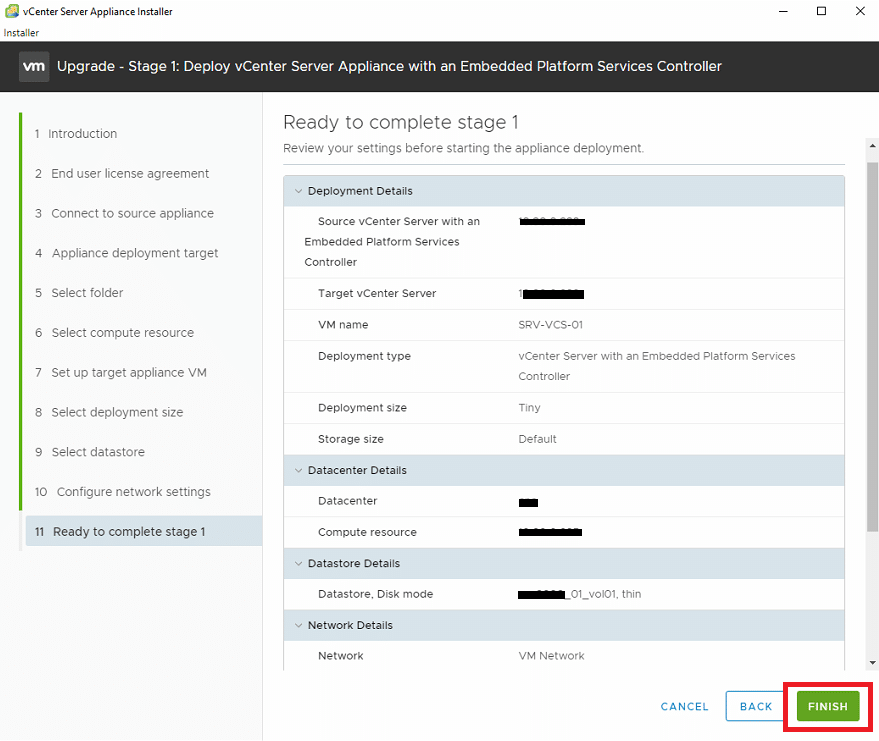The height and width of the screenshot is (741, 879).
Task: Click the Compute resource label
Action: [x=367, y=532]
